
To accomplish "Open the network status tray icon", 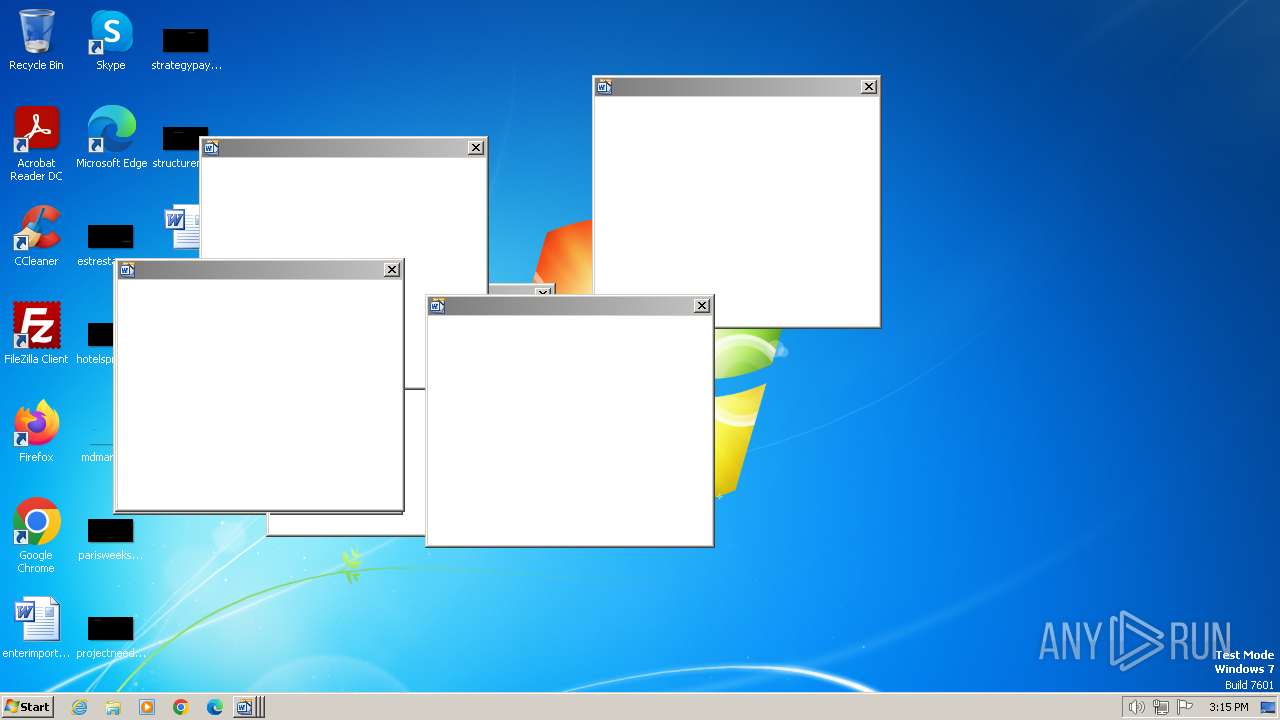I will click(1160, 707).
